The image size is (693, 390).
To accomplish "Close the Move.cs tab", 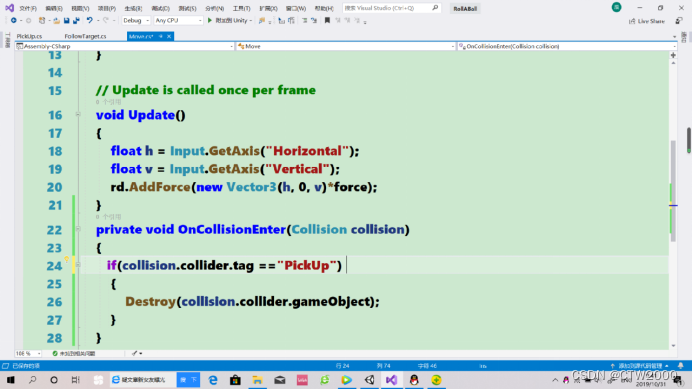I will (x=169, y=36).
